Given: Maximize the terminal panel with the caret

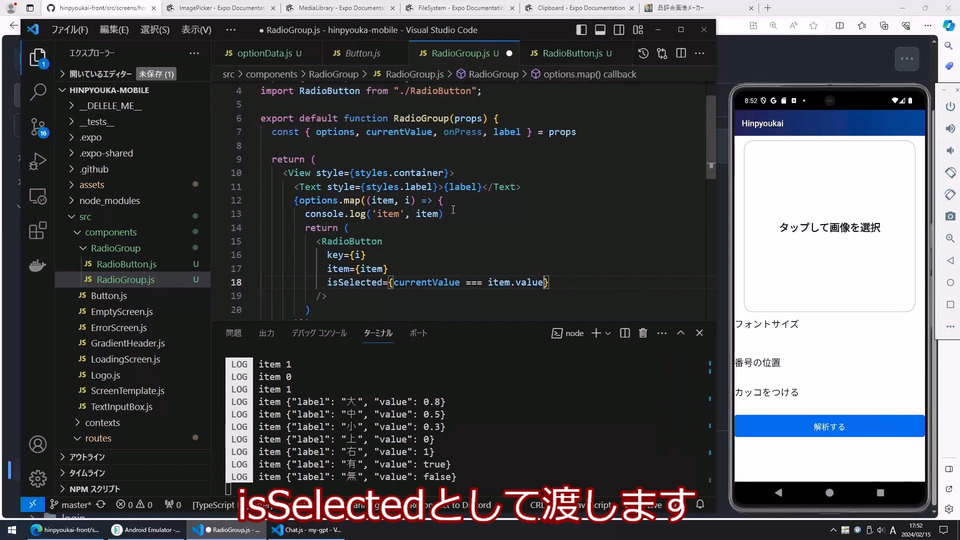Looking at the screenshot, I should click(681, 333).
